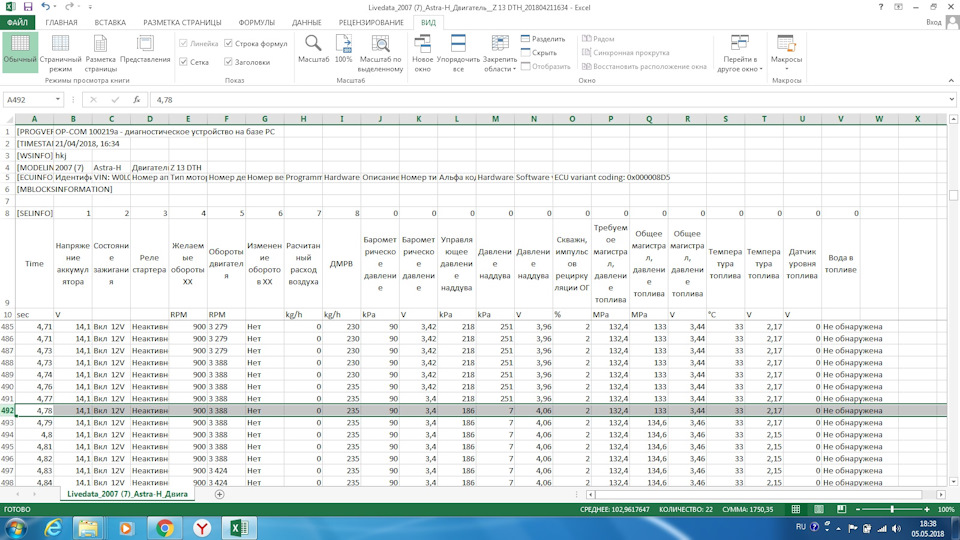Click the Select All corner button
The height and width of the screenshot is (540, 960).
7,119
